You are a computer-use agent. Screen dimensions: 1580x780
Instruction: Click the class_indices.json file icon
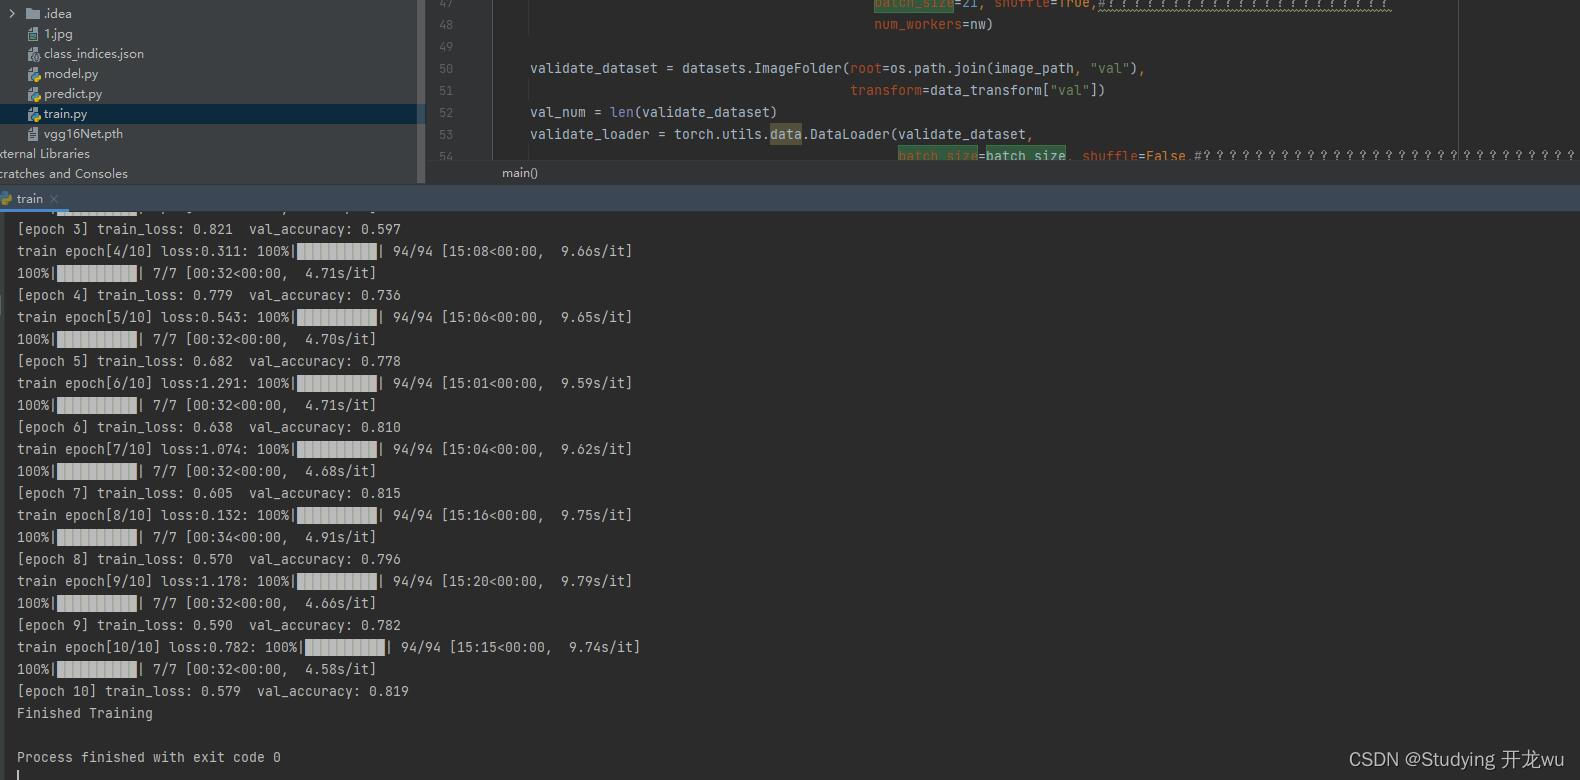pos(33,54)
